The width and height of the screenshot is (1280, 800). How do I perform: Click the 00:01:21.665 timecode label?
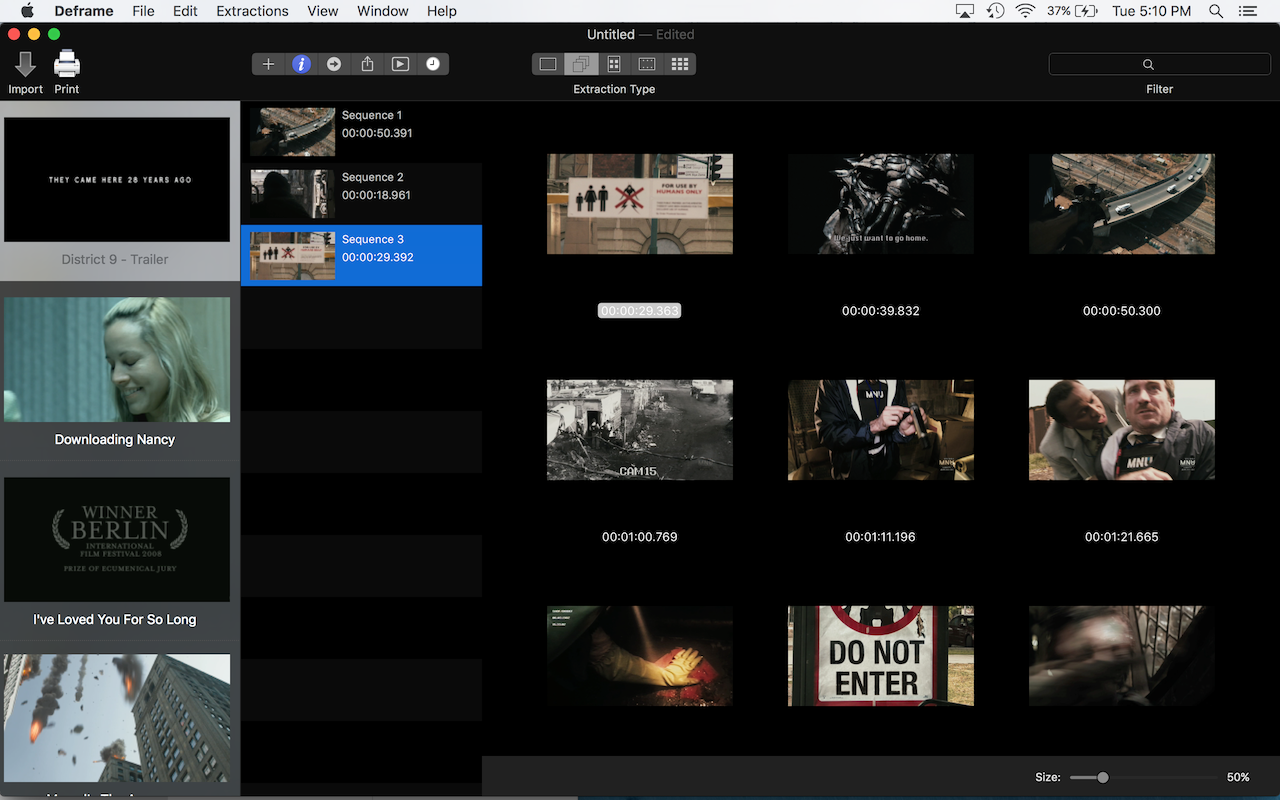point(1122,537)
